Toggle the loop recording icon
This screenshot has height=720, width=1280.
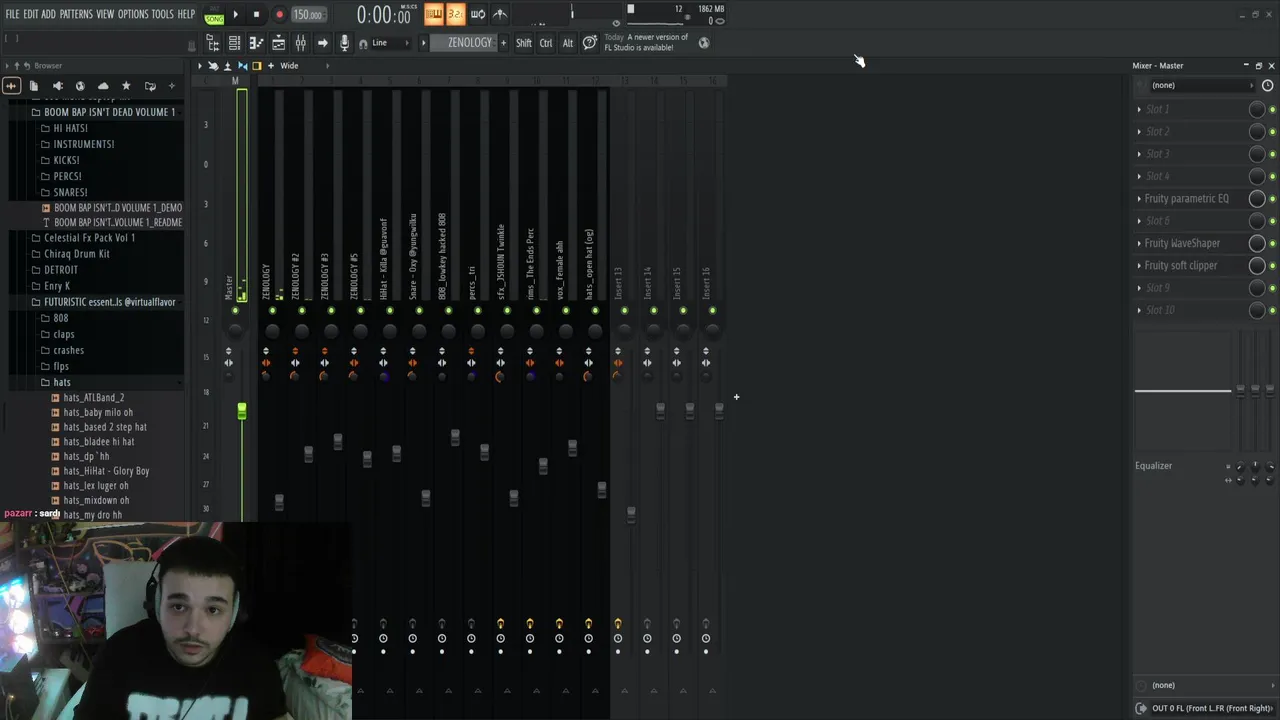pos(477,14)
